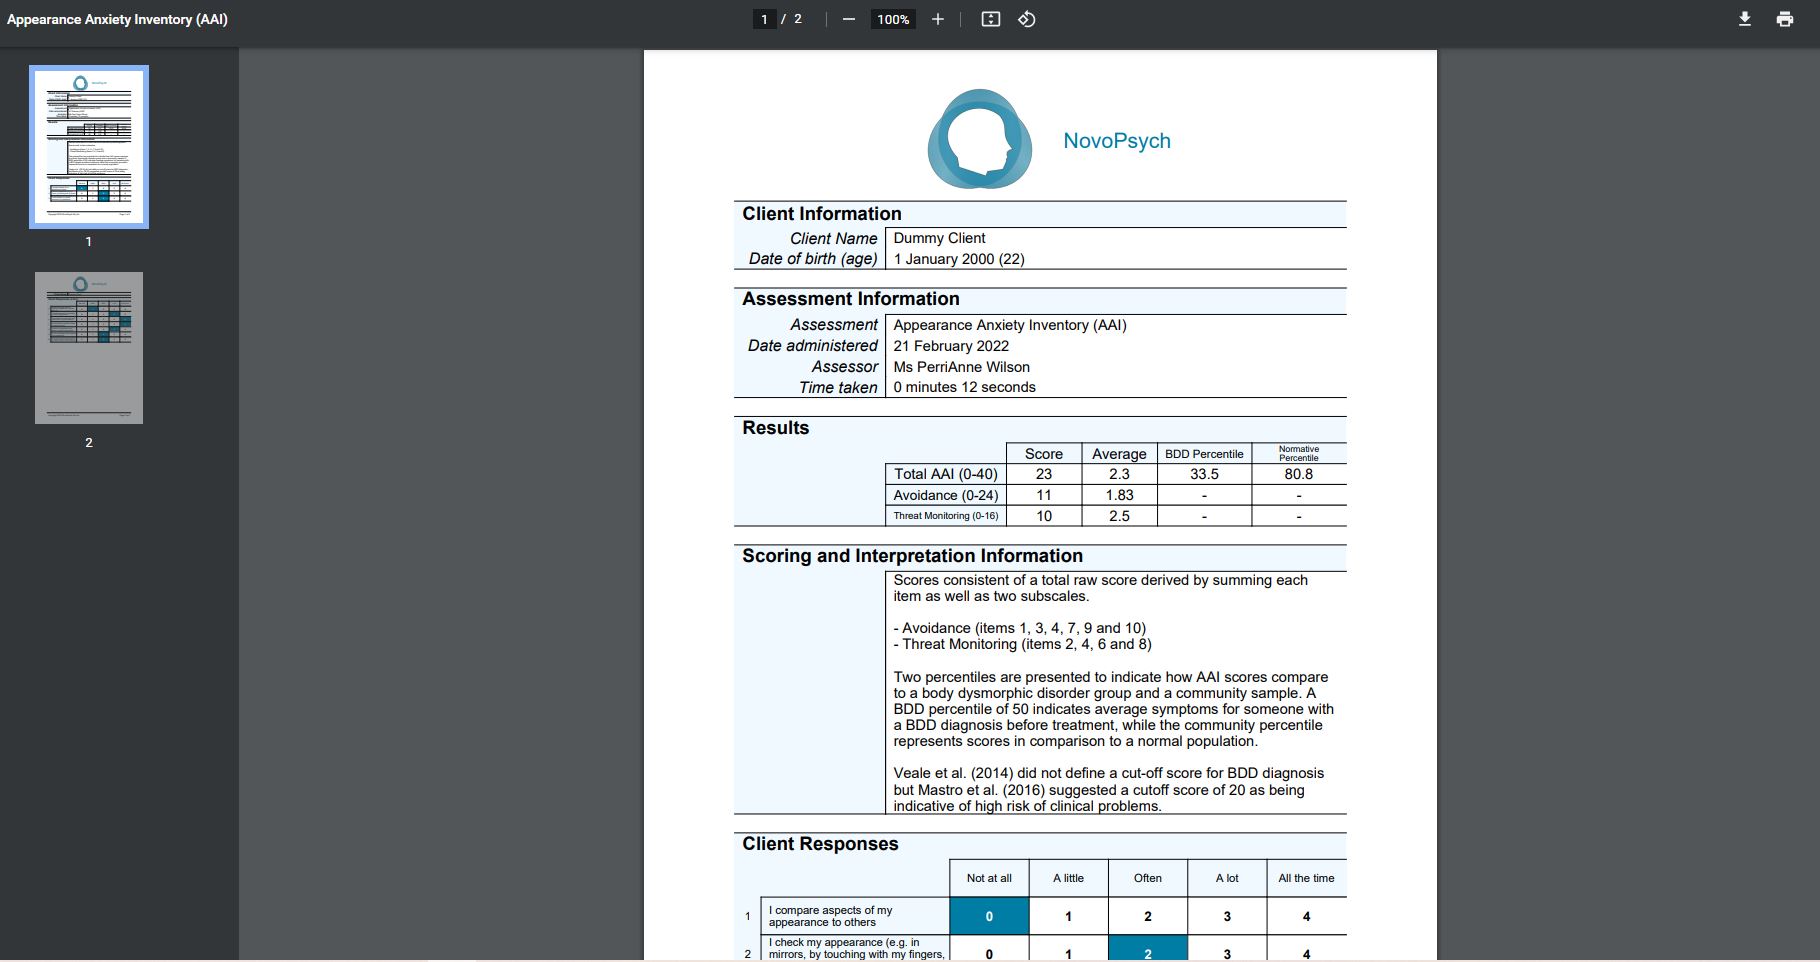The height and width of the screenshot is (962, 1820).
Task: Click the 100% zoom level field
Action: (893, 19)
